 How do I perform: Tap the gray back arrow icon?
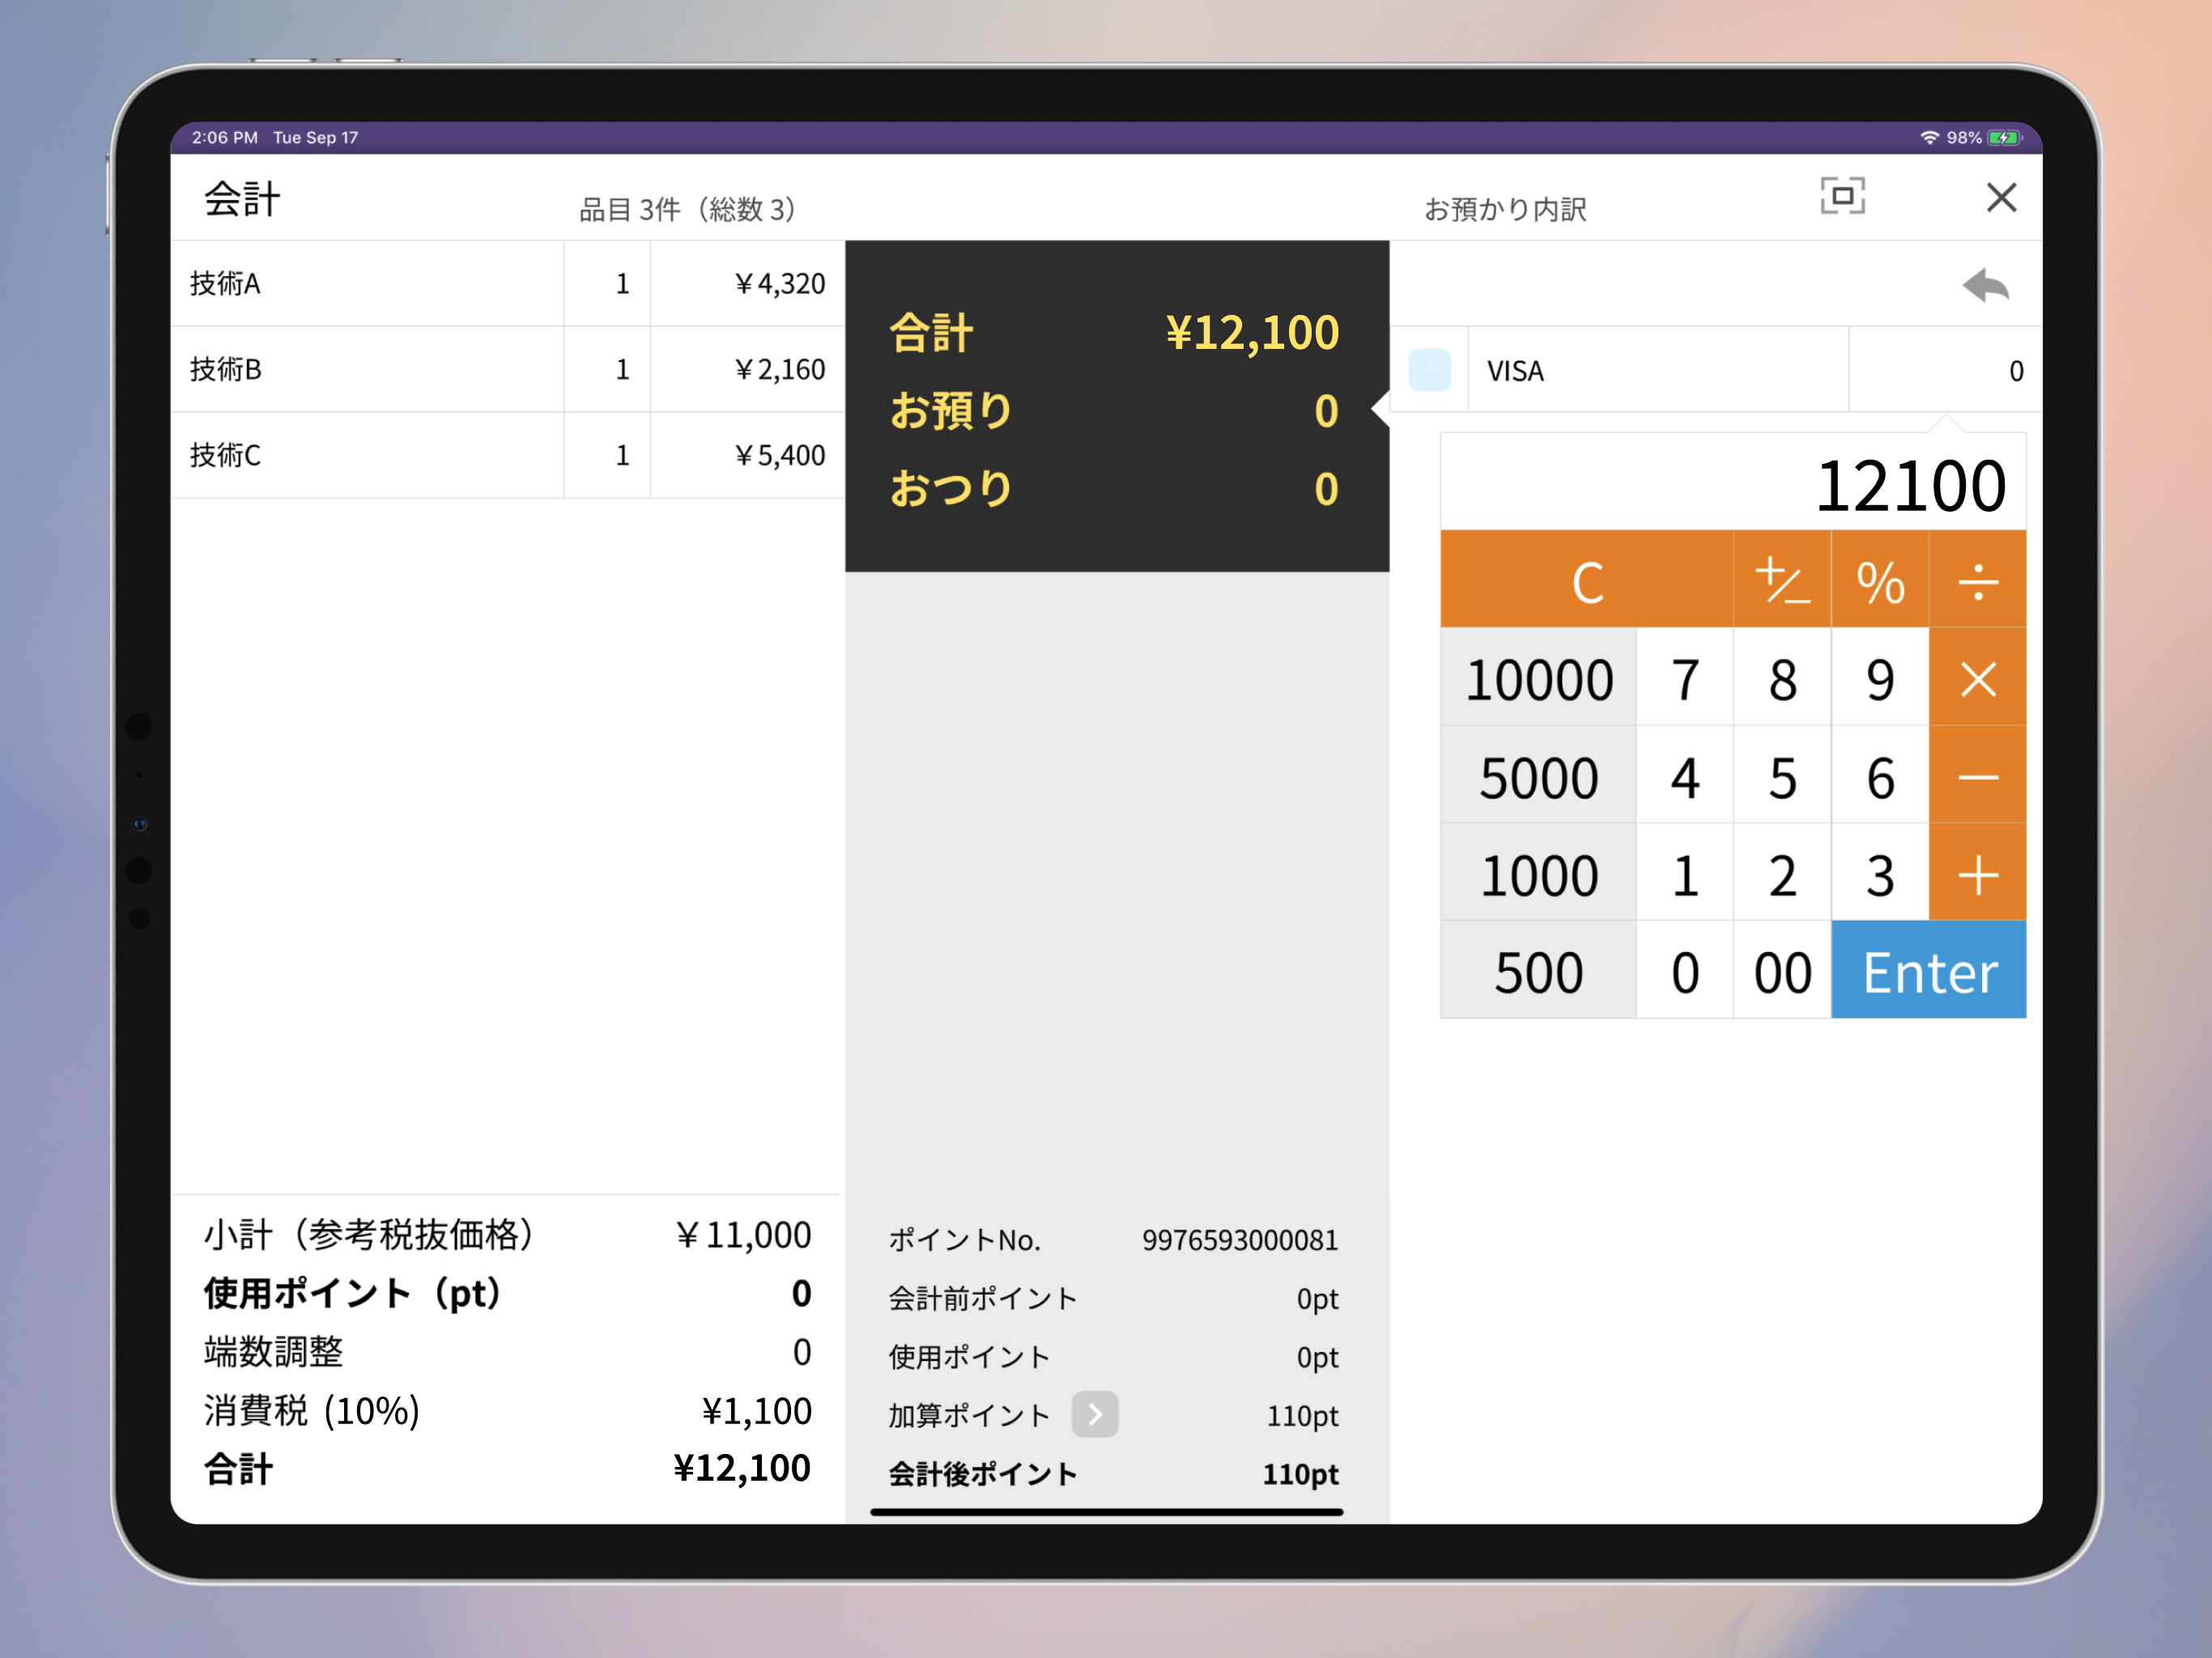[1985, 286]
